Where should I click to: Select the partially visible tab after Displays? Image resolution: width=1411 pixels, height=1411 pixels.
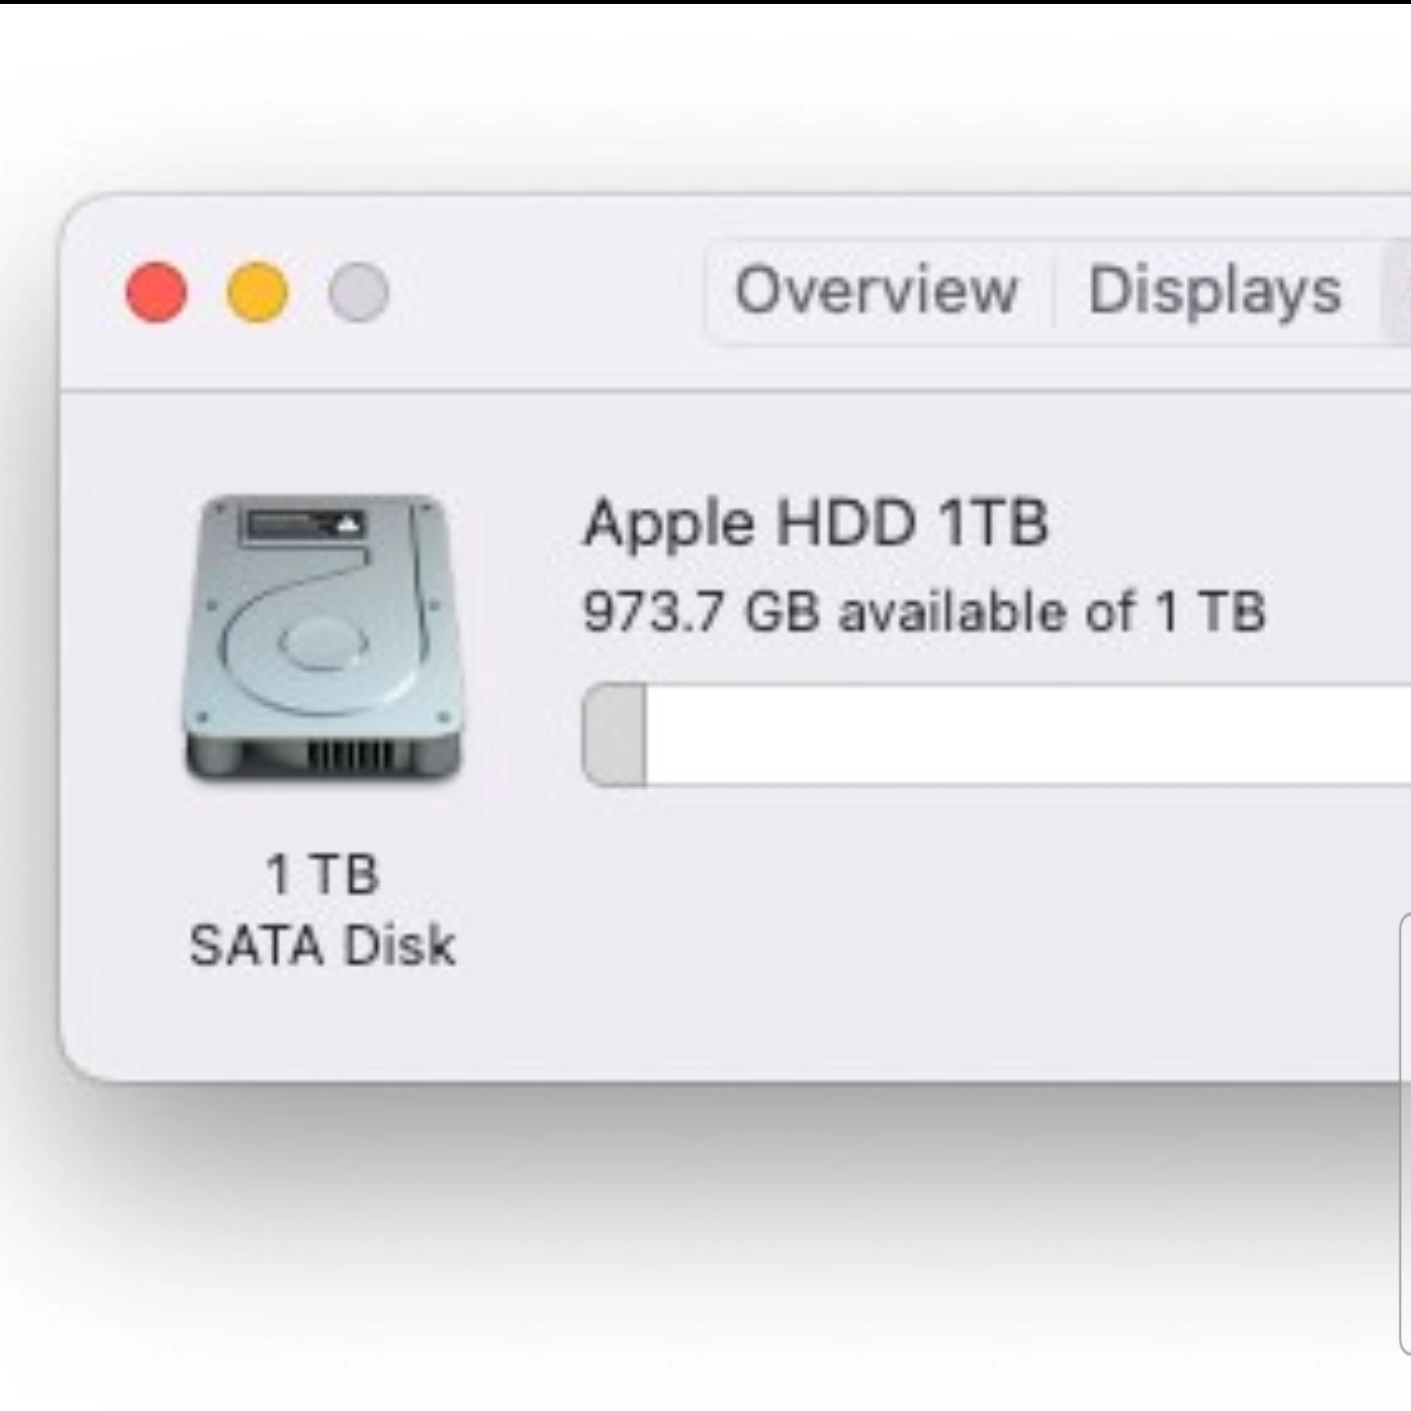tap(1397, 291)
